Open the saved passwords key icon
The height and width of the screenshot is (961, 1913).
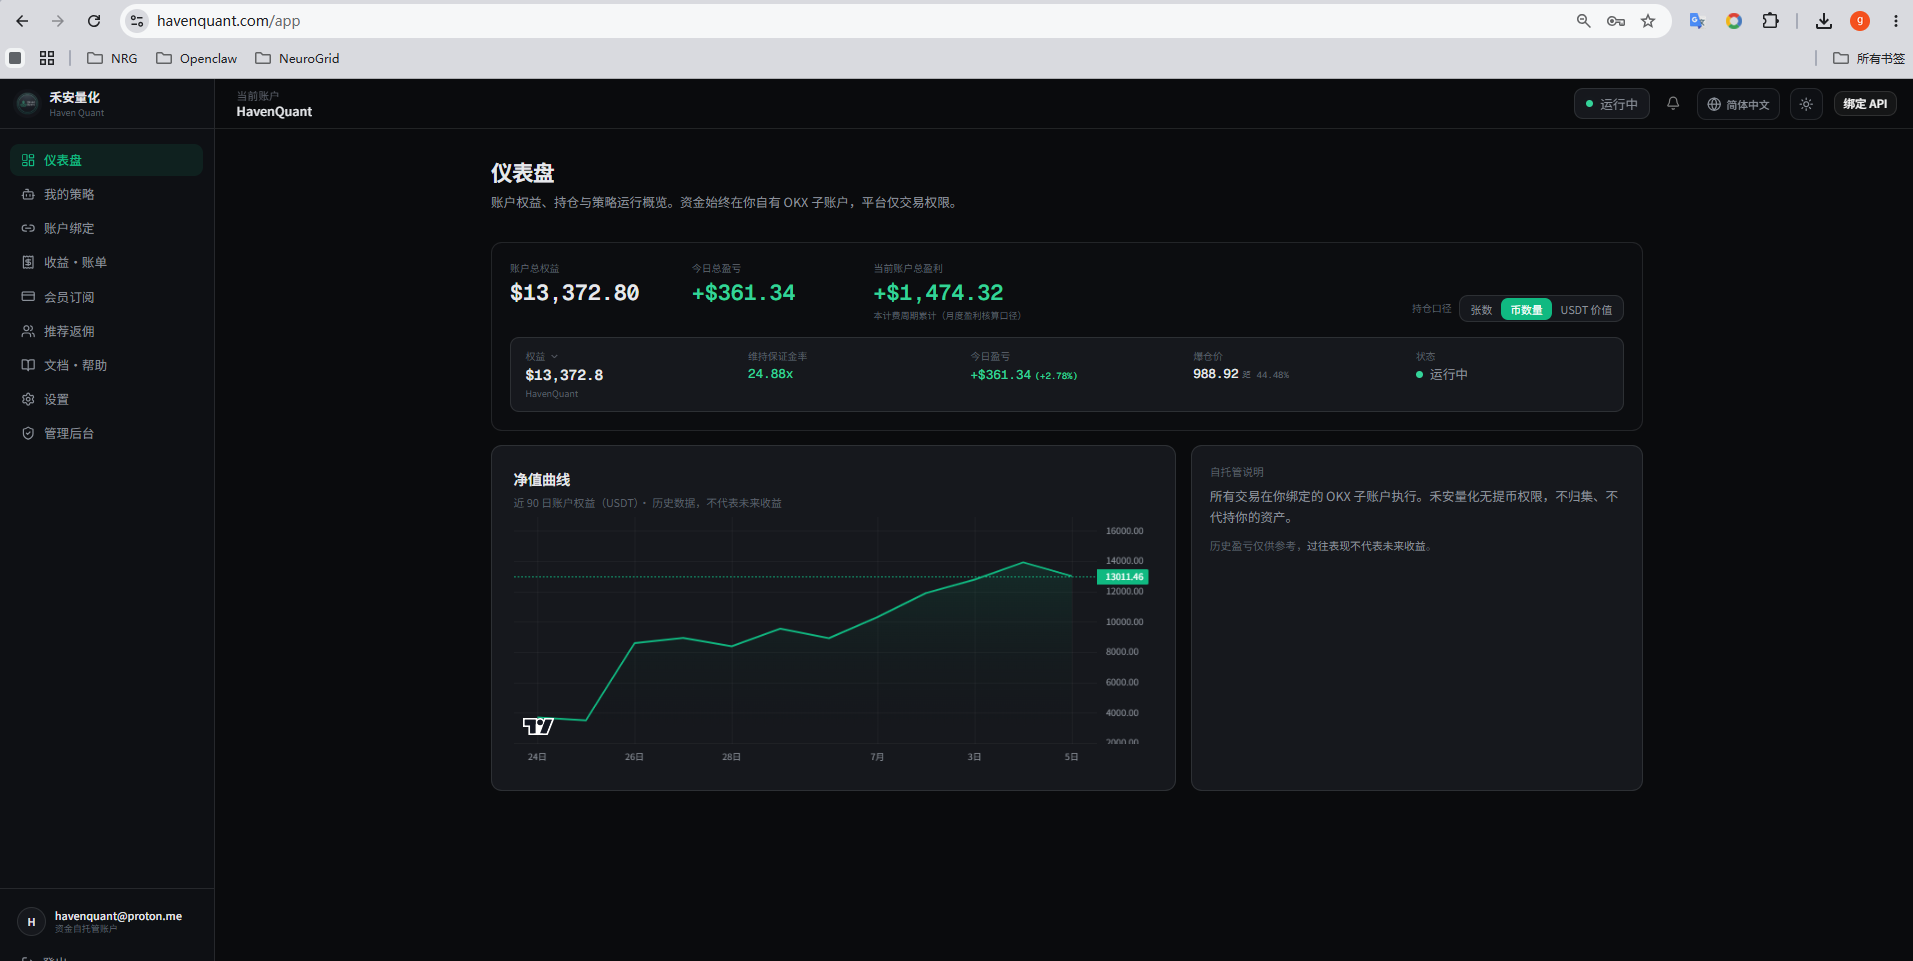(1616, 21)
